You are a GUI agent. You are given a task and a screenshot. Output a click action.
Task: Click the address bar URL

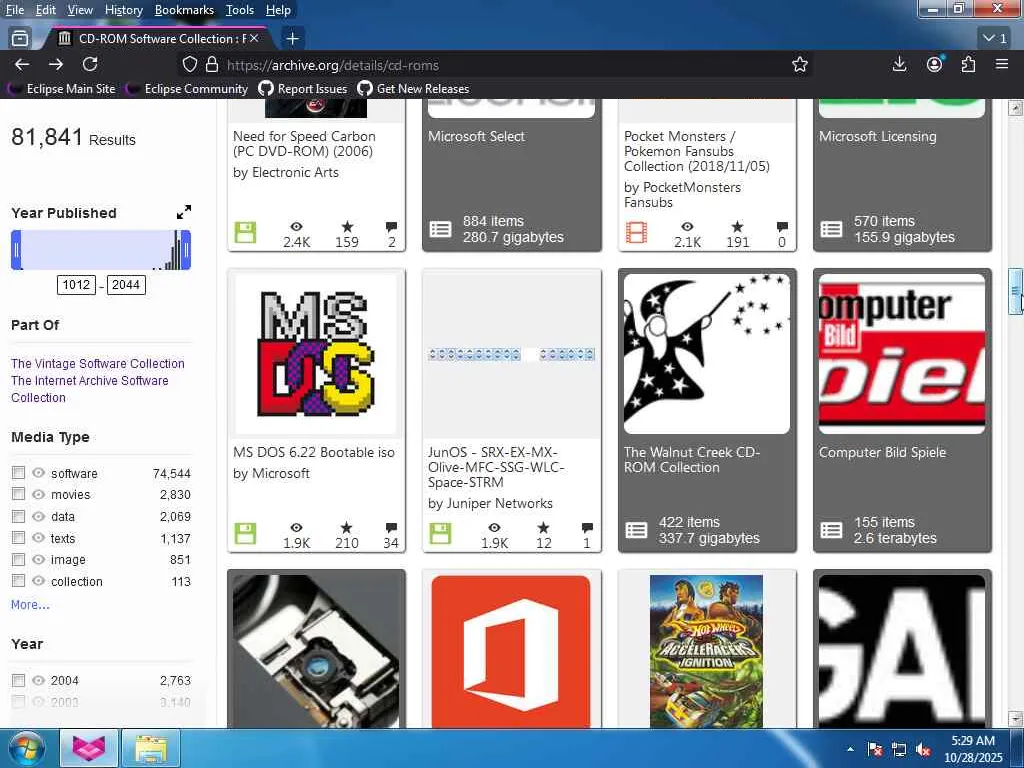pyautogui.click(x=333, y=65)
